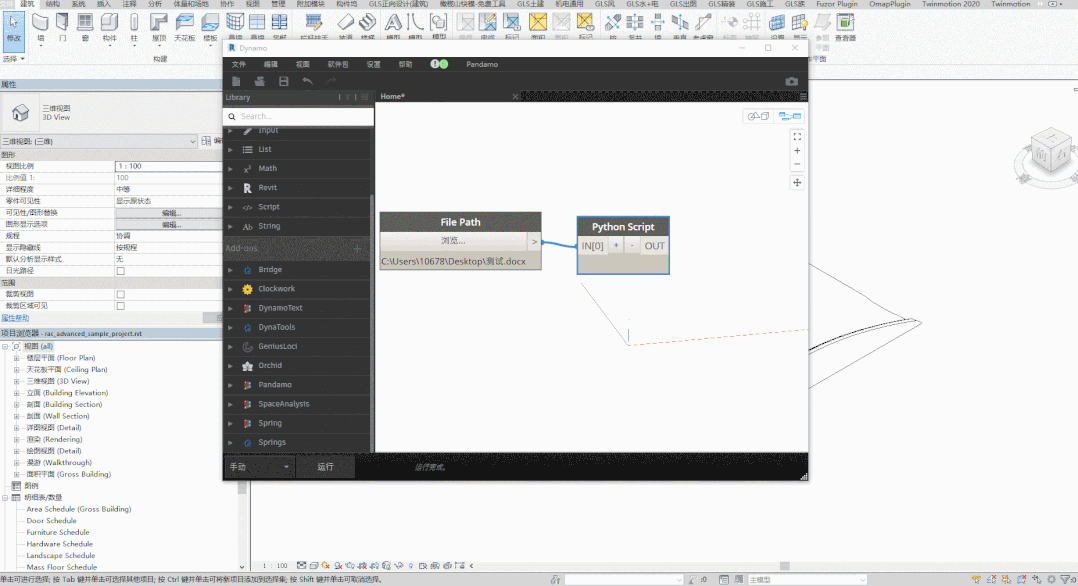Click the add-ons plus icon
Image resolution: width=1078 pixels, height=586 pixels.
coord(357,248)
